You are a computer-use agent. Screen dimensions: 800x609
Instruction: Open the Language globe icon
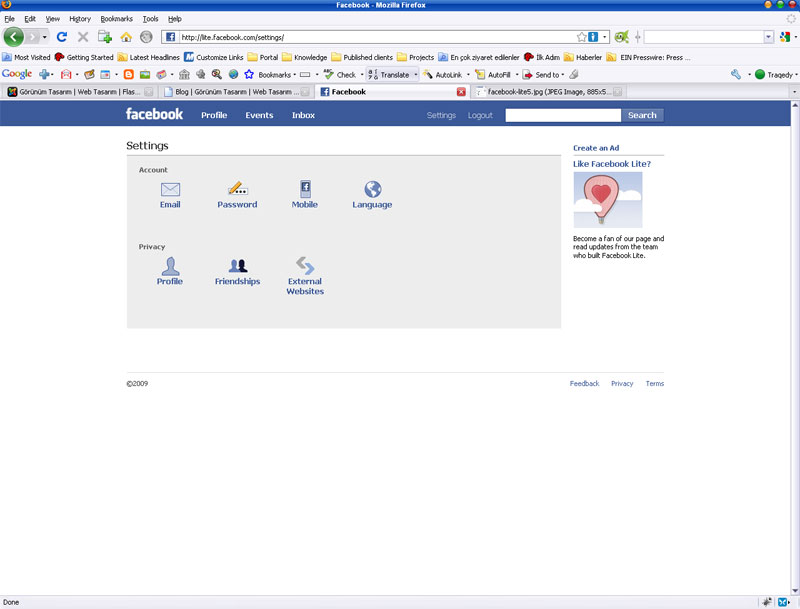(372, 189)
